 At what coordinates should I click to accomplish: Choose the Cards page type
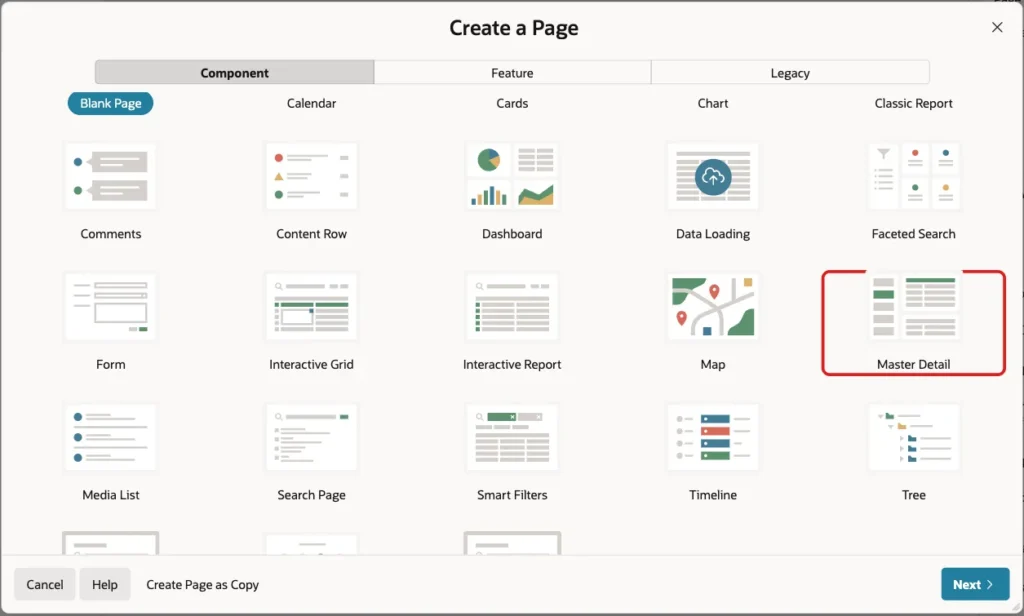pyautogui.click(x=512, y=103)
